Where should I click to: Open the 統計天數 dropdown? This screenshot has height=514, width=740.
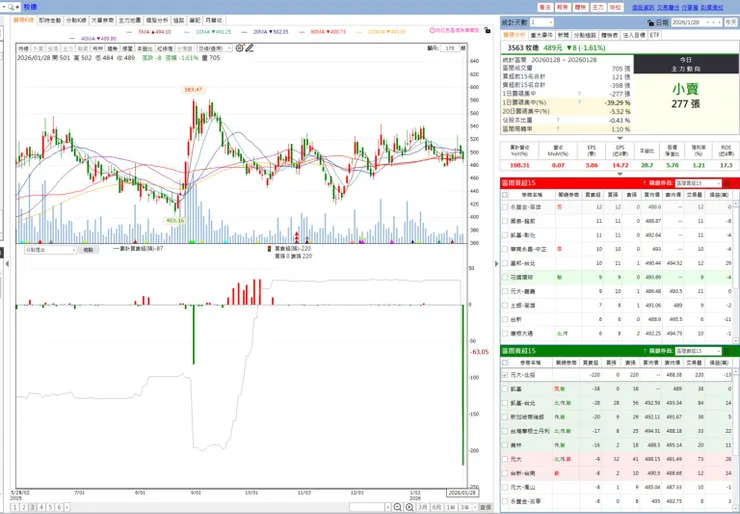pyautogui.click(x=542, y=21)
